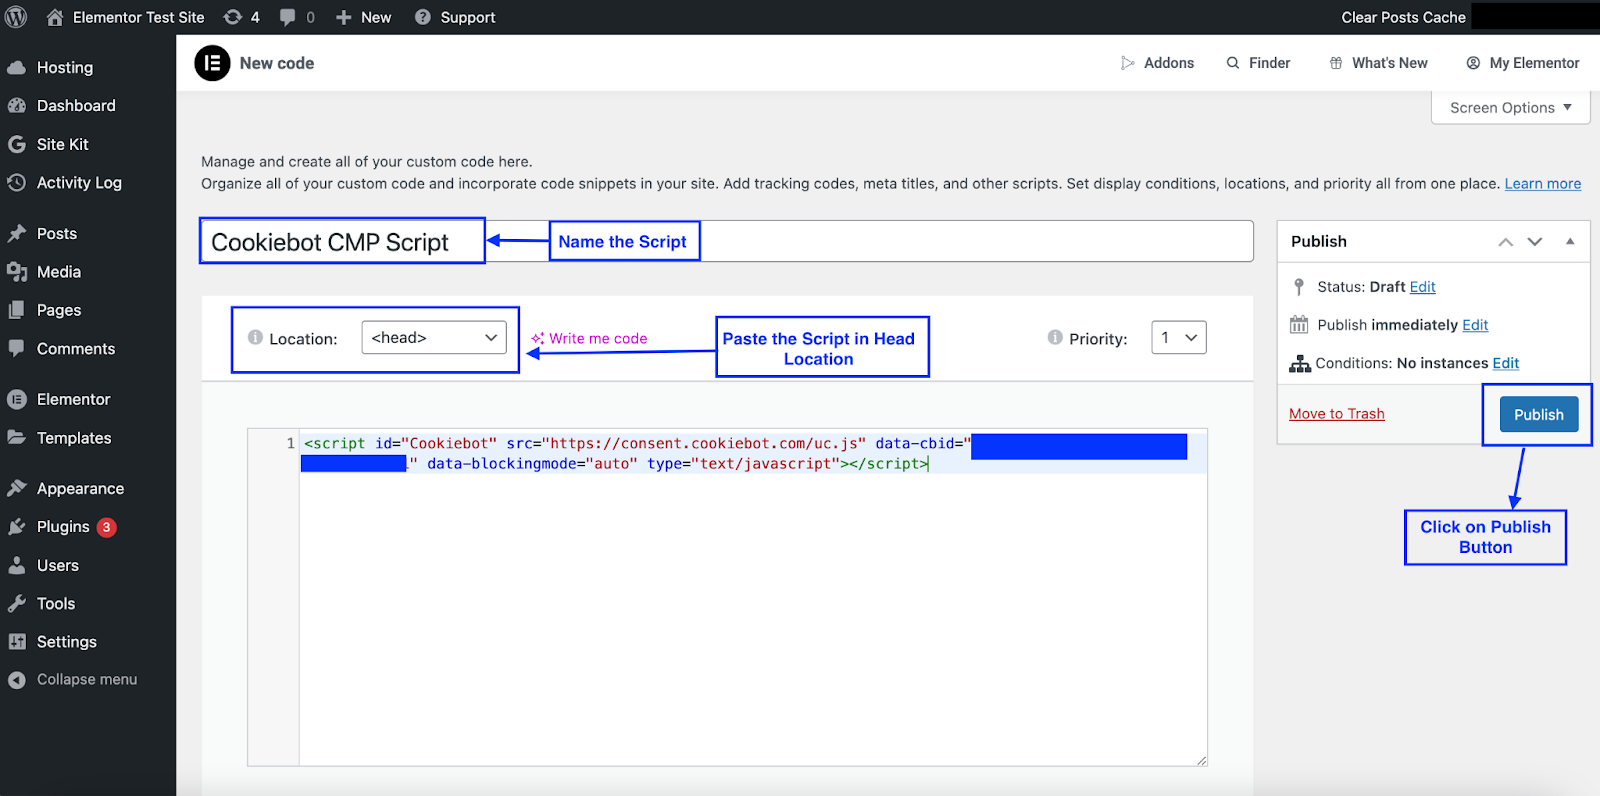Move Publish box up arrow
Image resolution: width=1600 pixels, height=796 pixels.
[1505, 242]
